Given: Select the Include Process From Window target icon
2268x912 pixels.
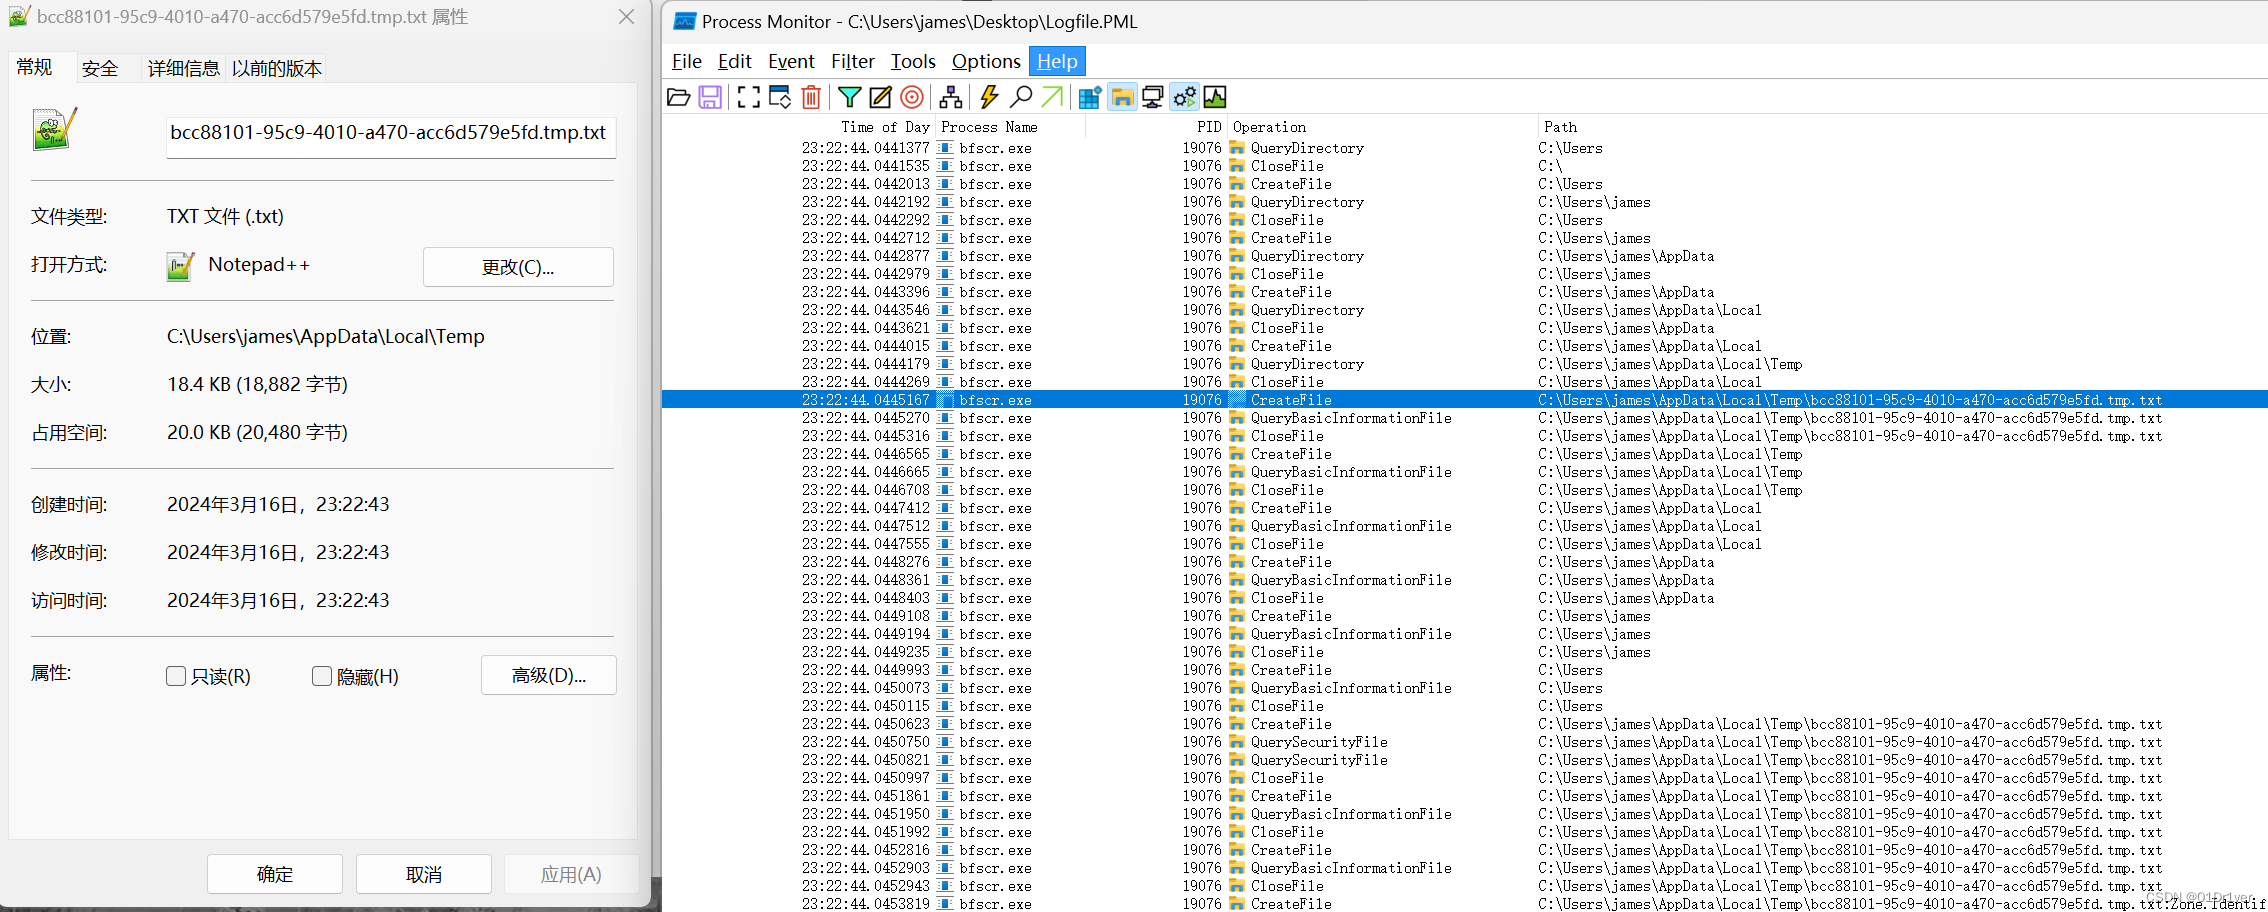Looking at the screenshot, I should (x=912, y=97).
